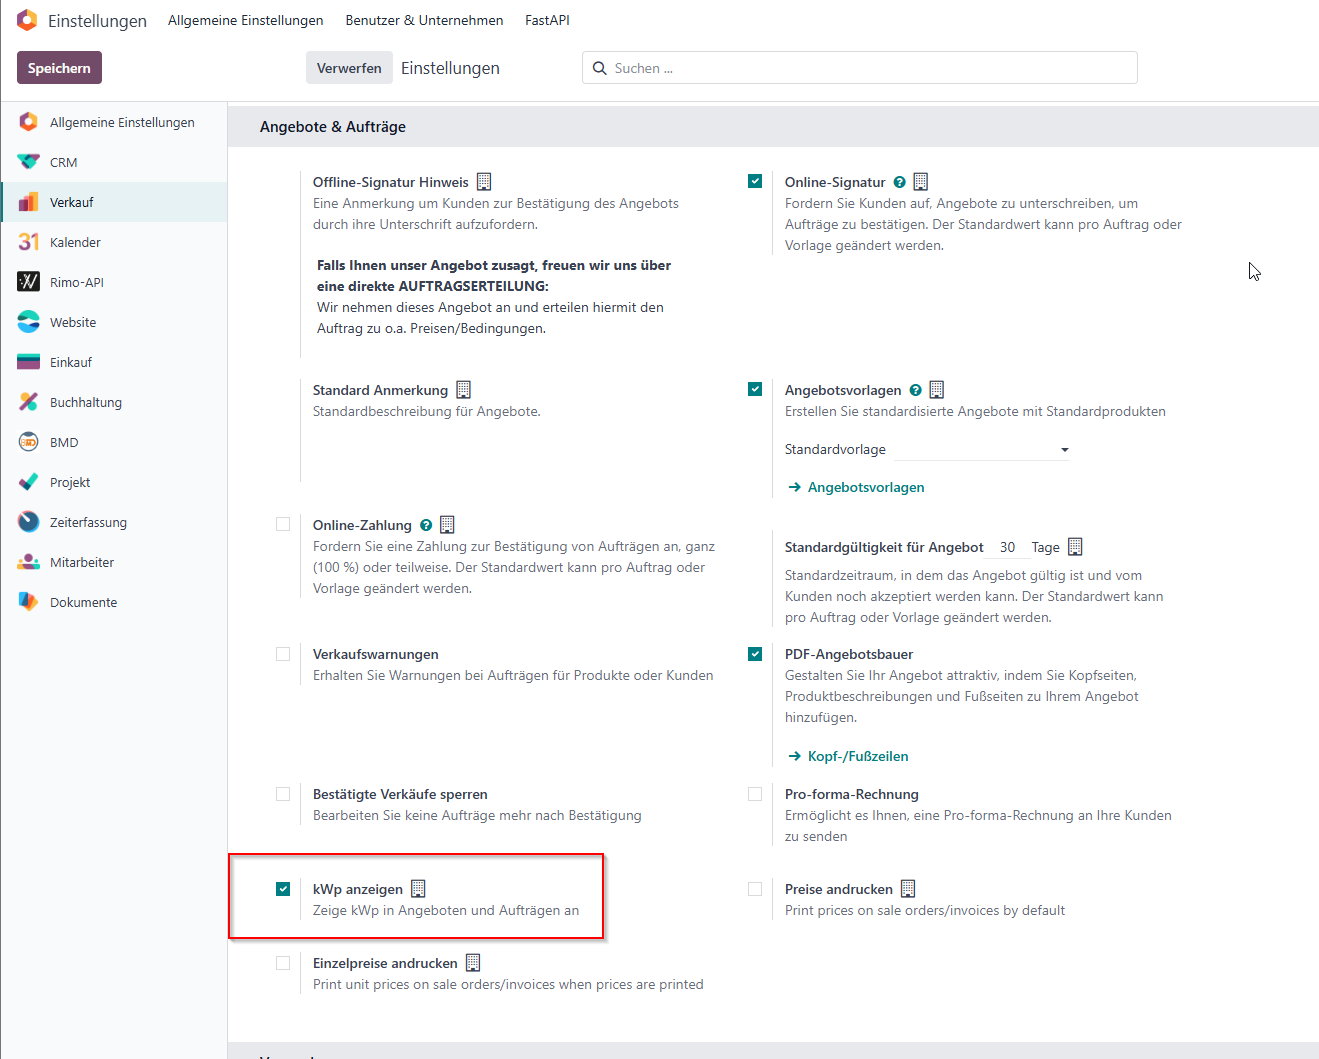Click company building icon beside Preise andrucken
The image size is (1319, 1059).
(x=908, y=889)
